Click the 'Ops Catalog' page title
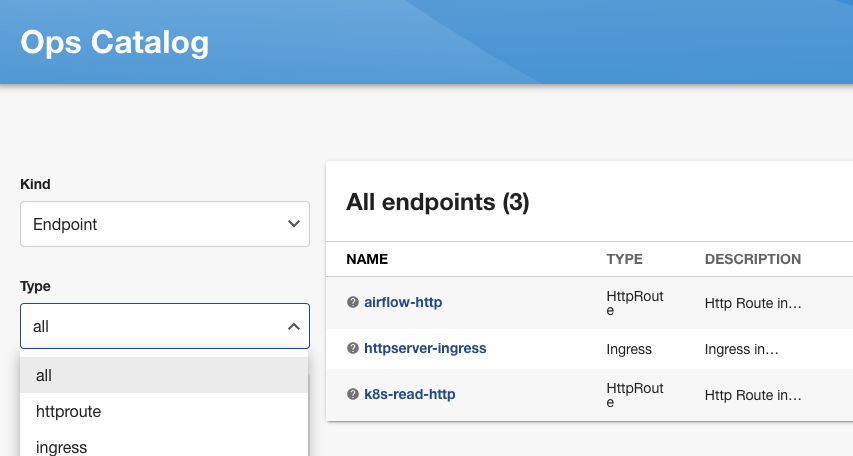This screenshot has height=456, width=853. pos(115,42)
